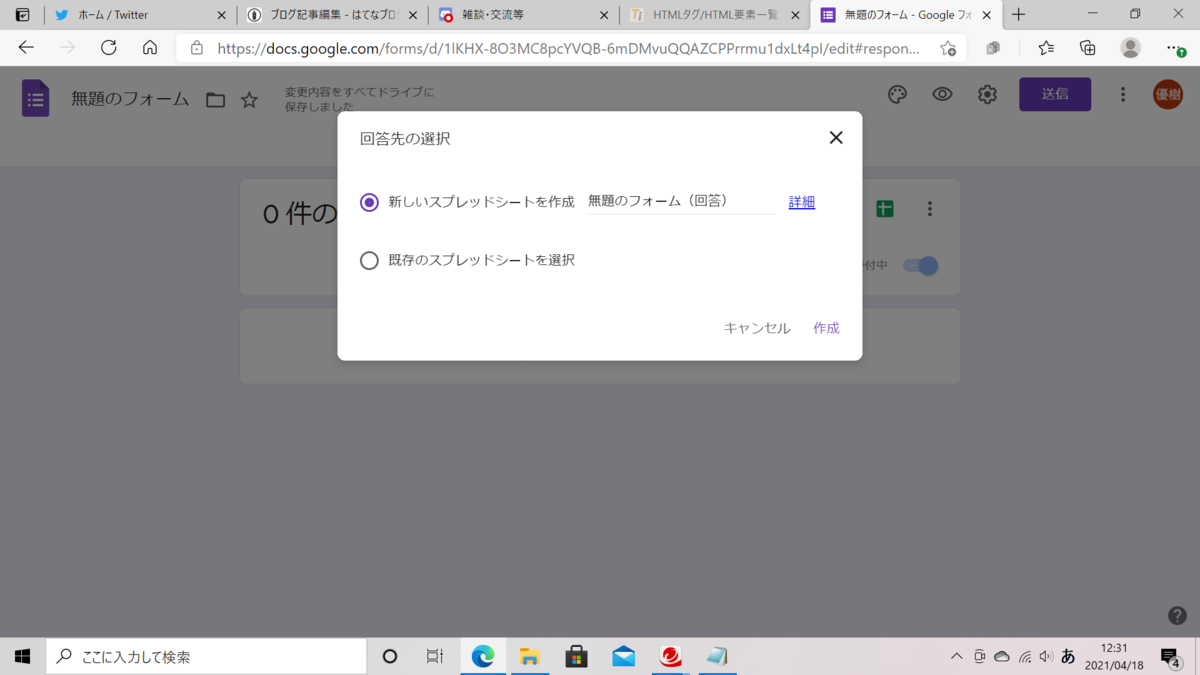Click the 作成 button to create spreadsheet
Image resolution: width=1200 pixels, height=675 pixels.
tap(826, 328)
